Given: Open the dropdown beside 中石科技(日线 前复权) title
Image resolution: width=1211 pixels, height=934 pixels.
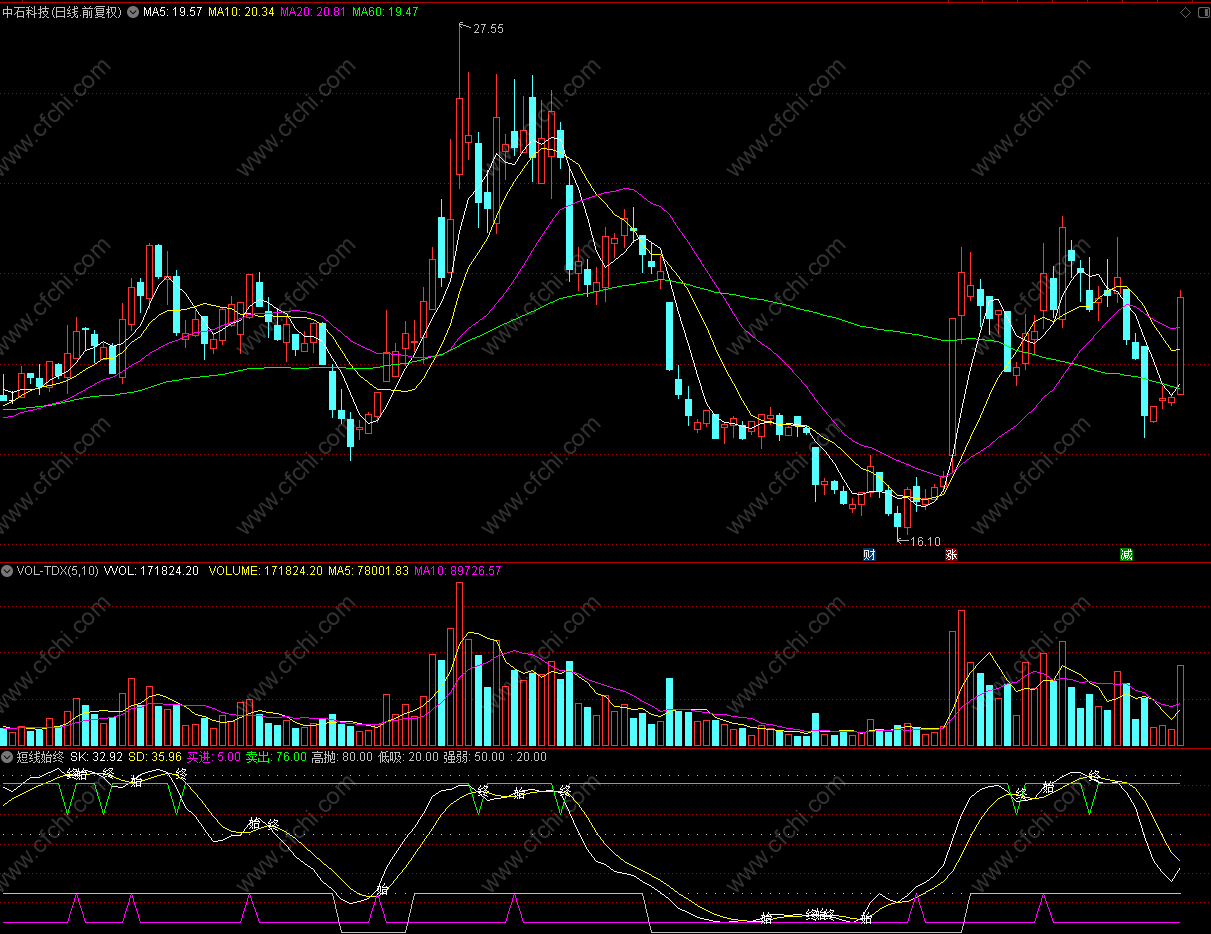Looking at the screenshot, I should [133, 12].
